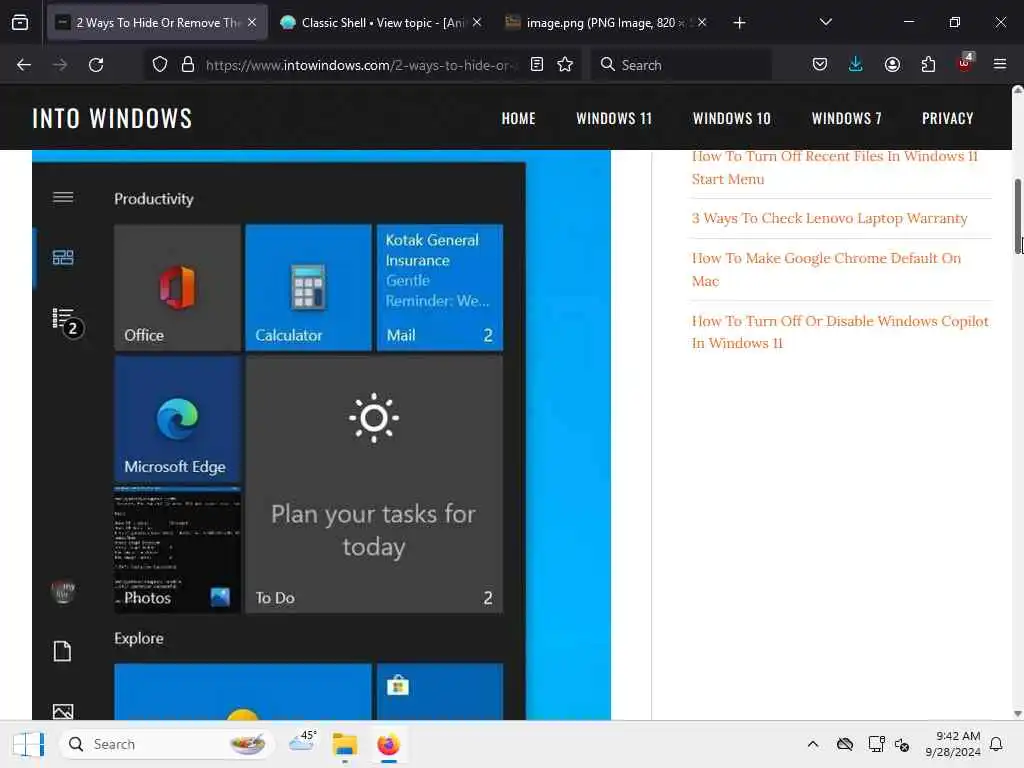Open the weather widget showing 45°
This screenshot has width=1024, height=768.
(302, 743)
